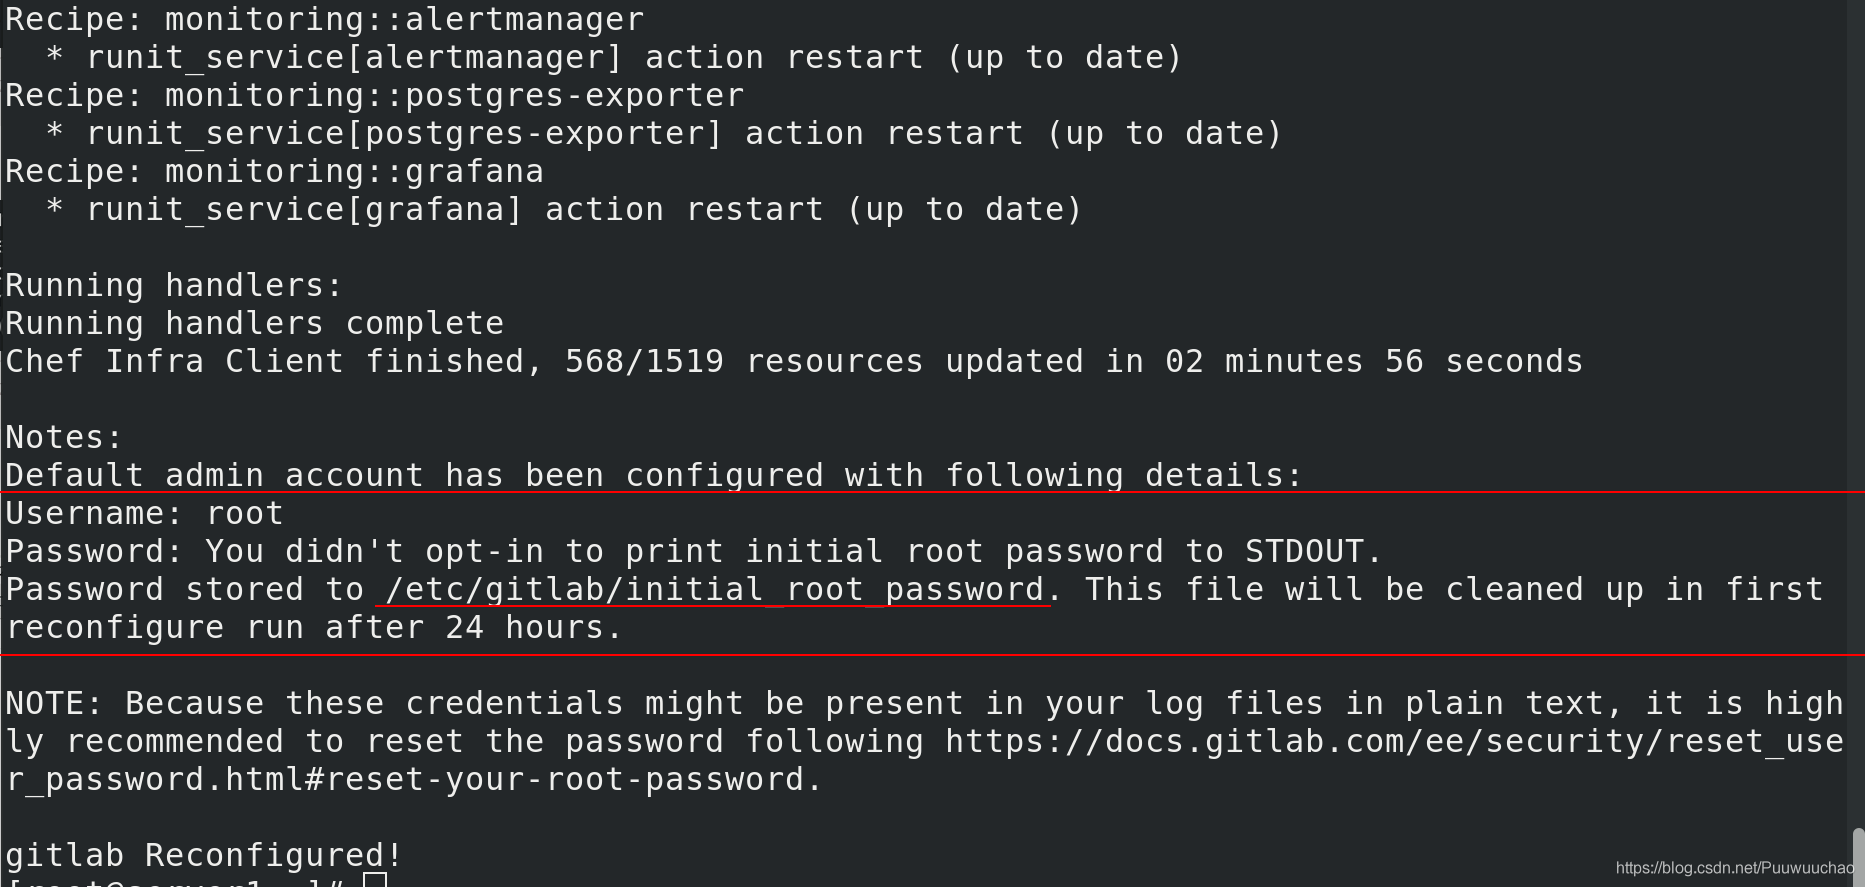Click the runit_service[grafana] action line
Viewport: 1865px width, 887px height.
click(564, 210)
